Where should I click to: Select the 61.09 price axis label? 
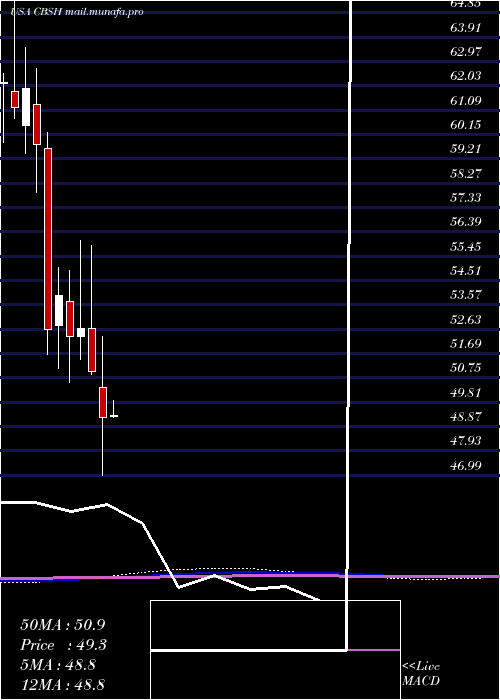[467, 100]
